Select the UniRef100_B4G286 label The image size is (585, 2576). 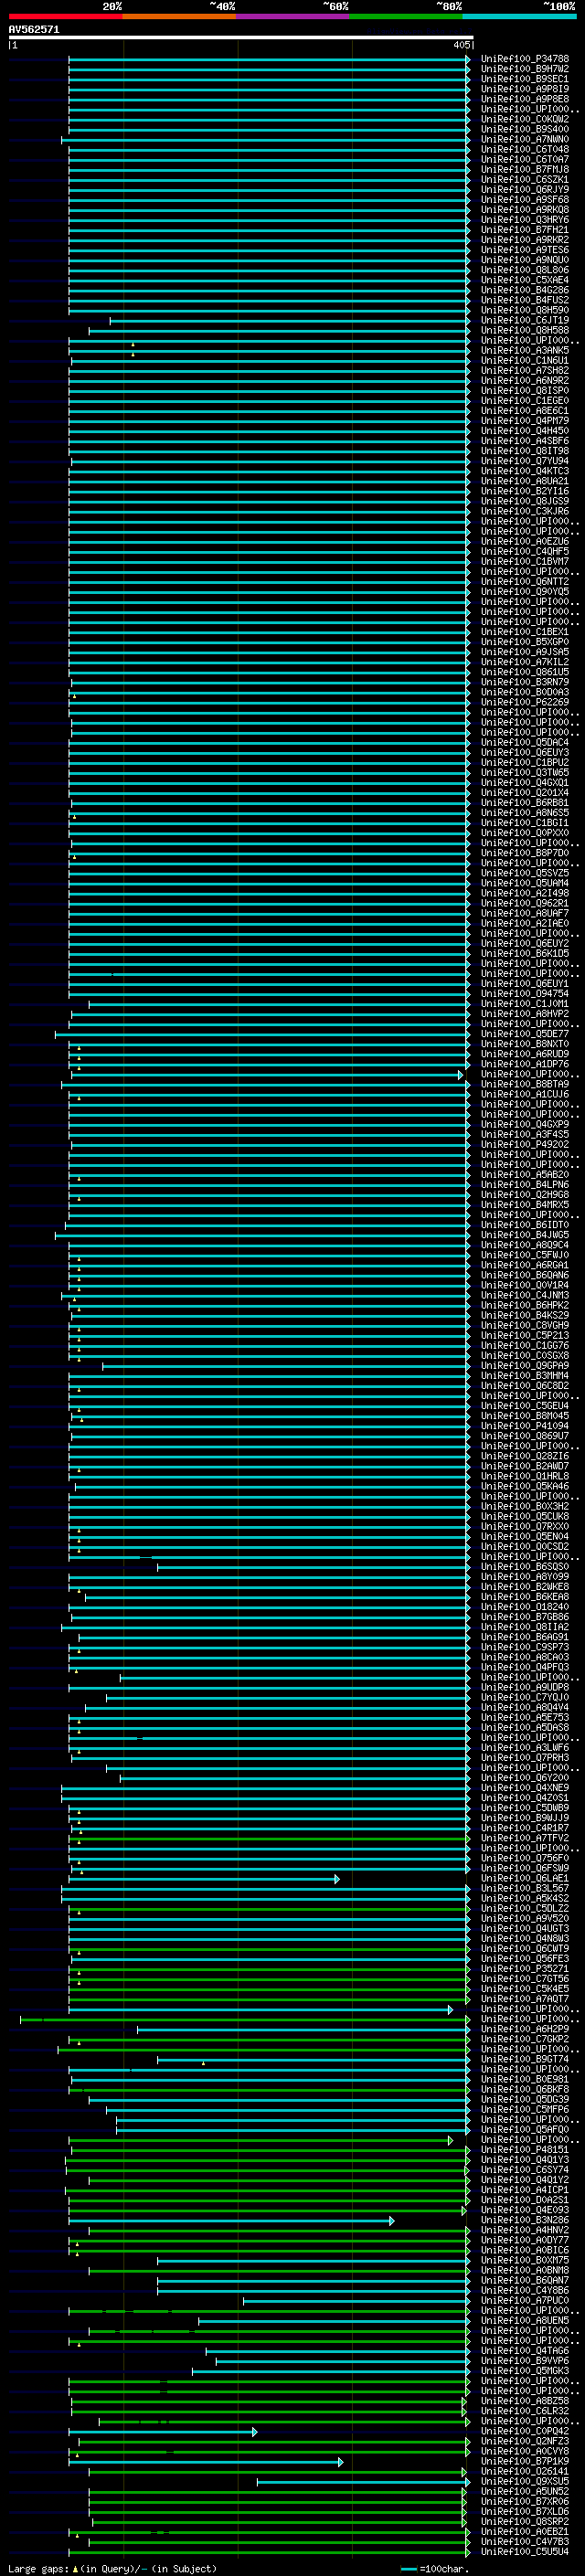point(525,290)
